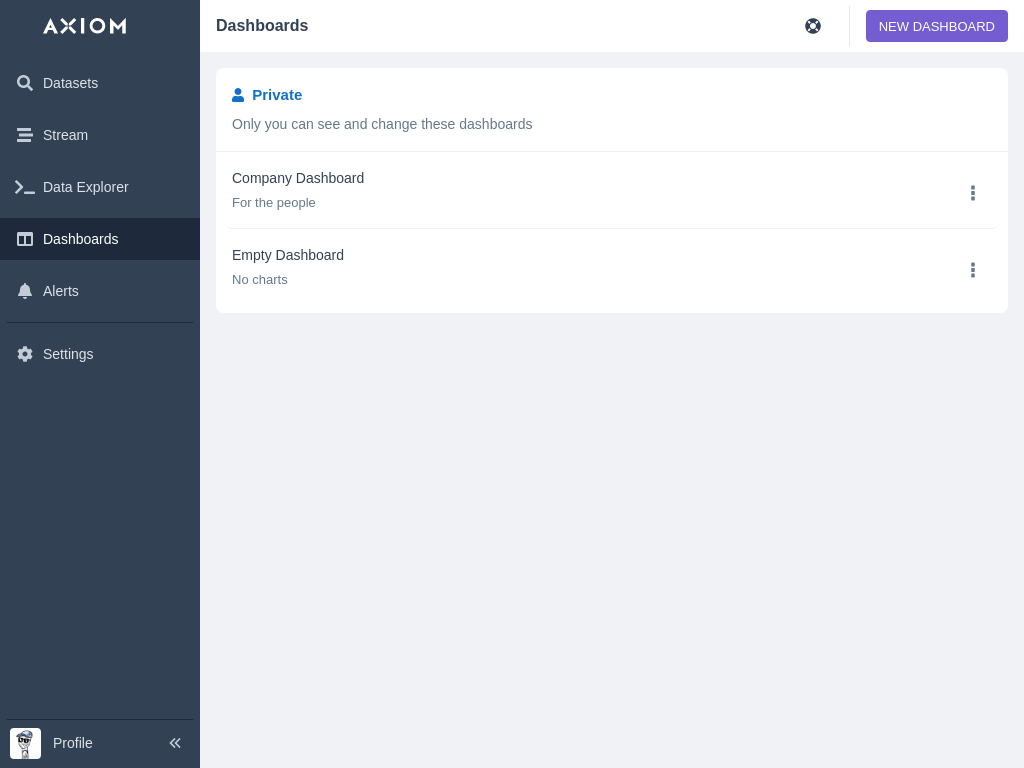This screenshot has width=1024, height=768.
Task: Collapse the sidebar with double chevron
Action: coord(175,743)
